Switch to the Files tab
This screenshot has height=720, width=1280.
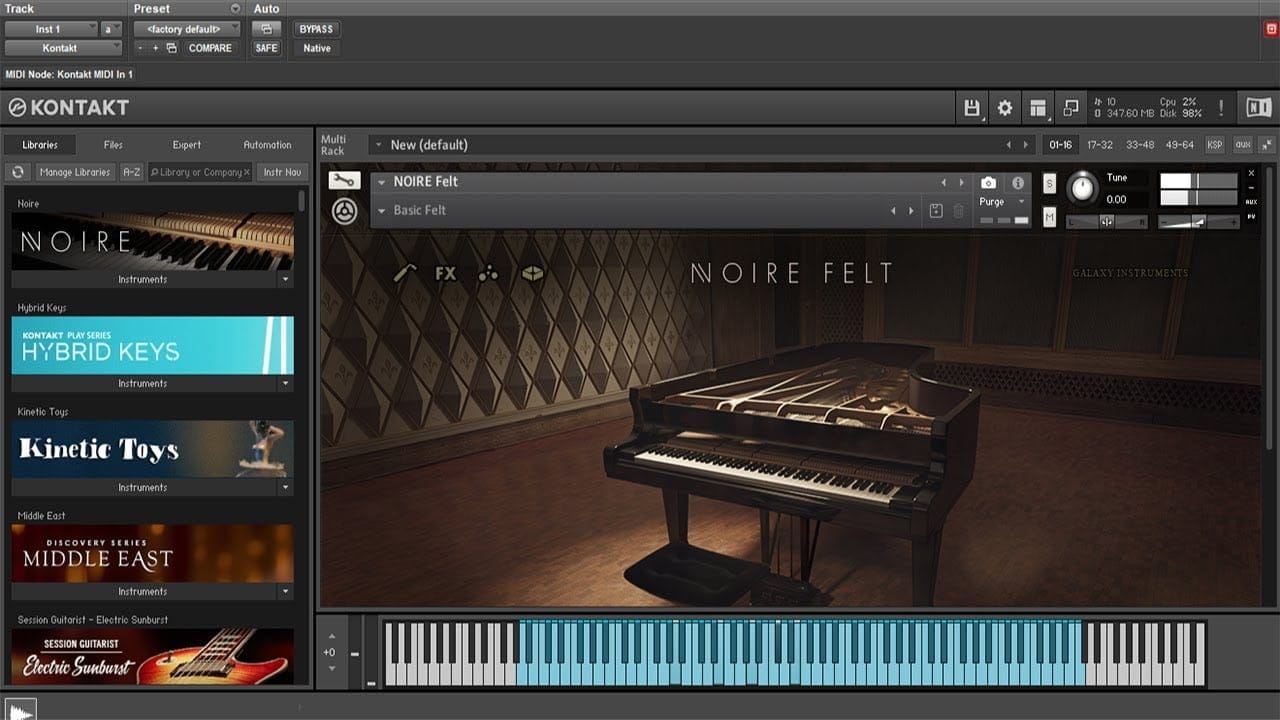click(x=113, y=145)
